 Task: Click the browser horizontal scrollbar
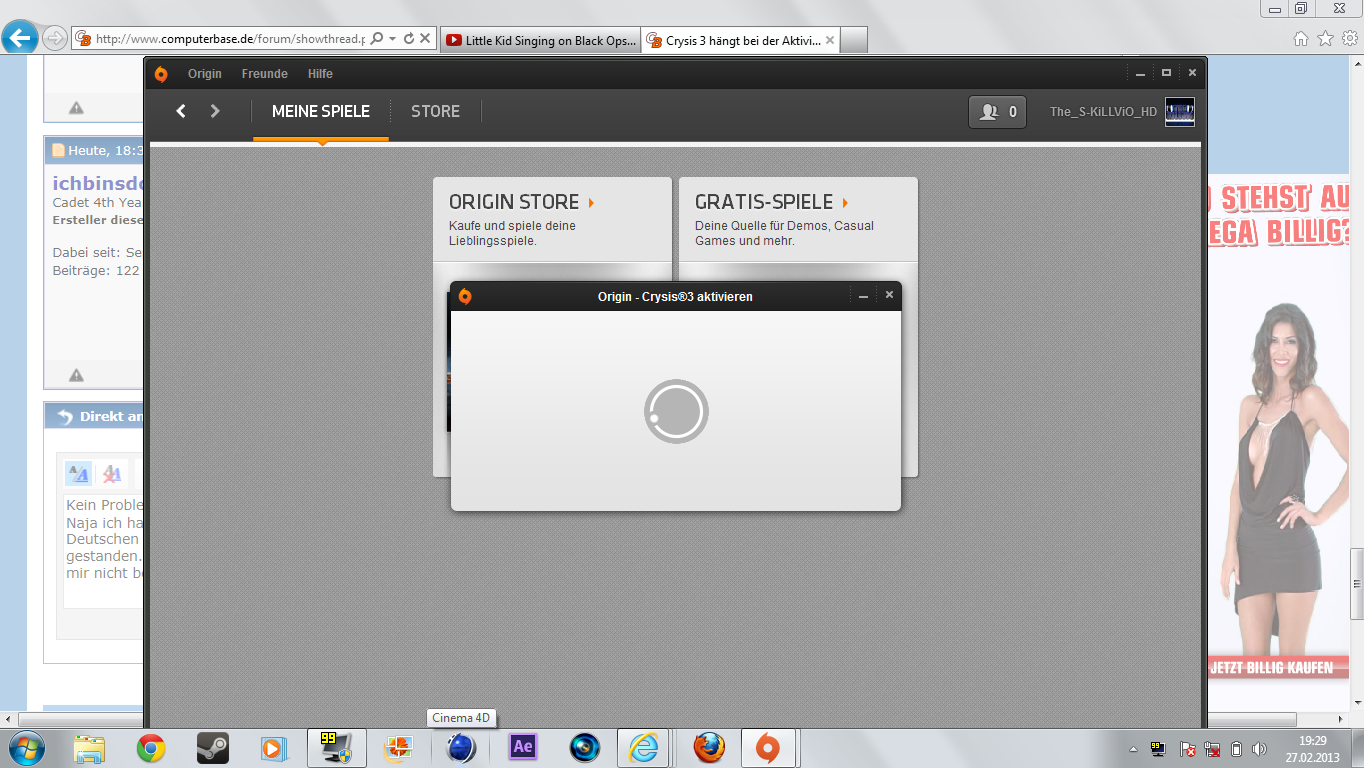coord(658,719)
